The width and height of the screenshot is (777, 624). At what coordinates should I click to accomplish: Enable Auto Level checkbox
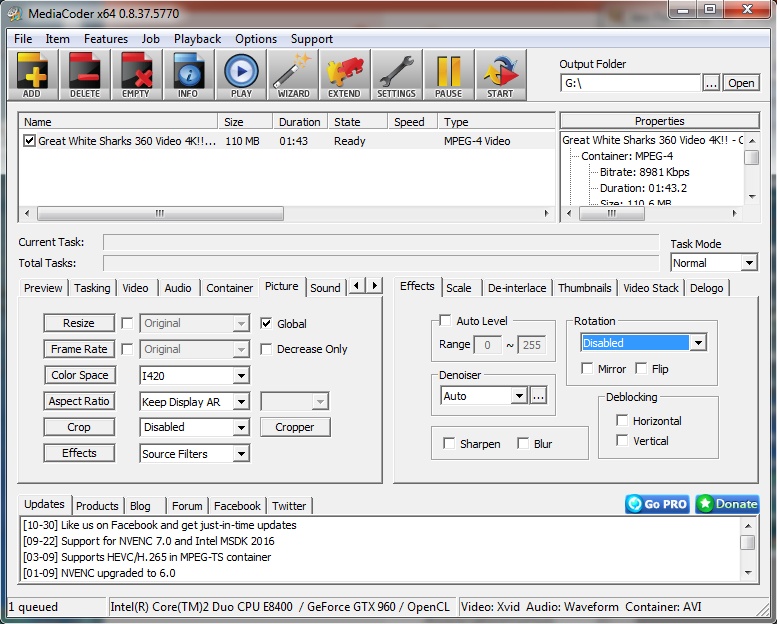click(x=445, y=320)
